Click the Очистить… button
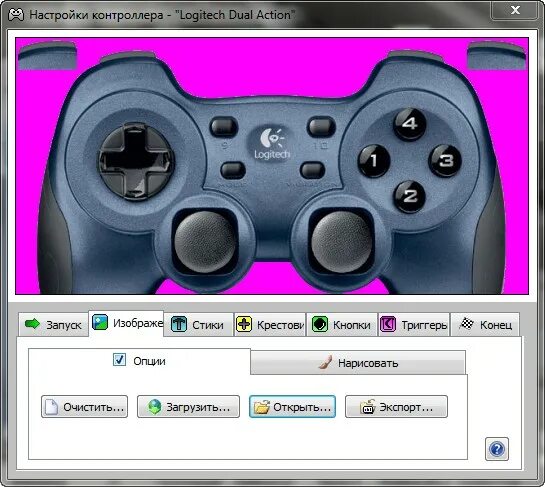This screenshot has height=487, width=545. [x=84, y=406]
